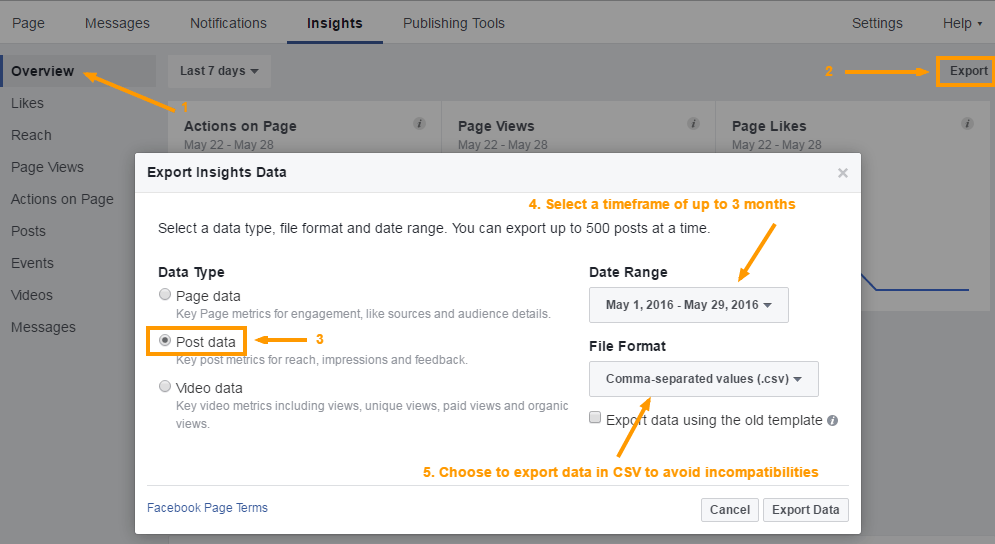Open the File Format dropdown
This screenshot has width=995, height=544.
[704, 379]
